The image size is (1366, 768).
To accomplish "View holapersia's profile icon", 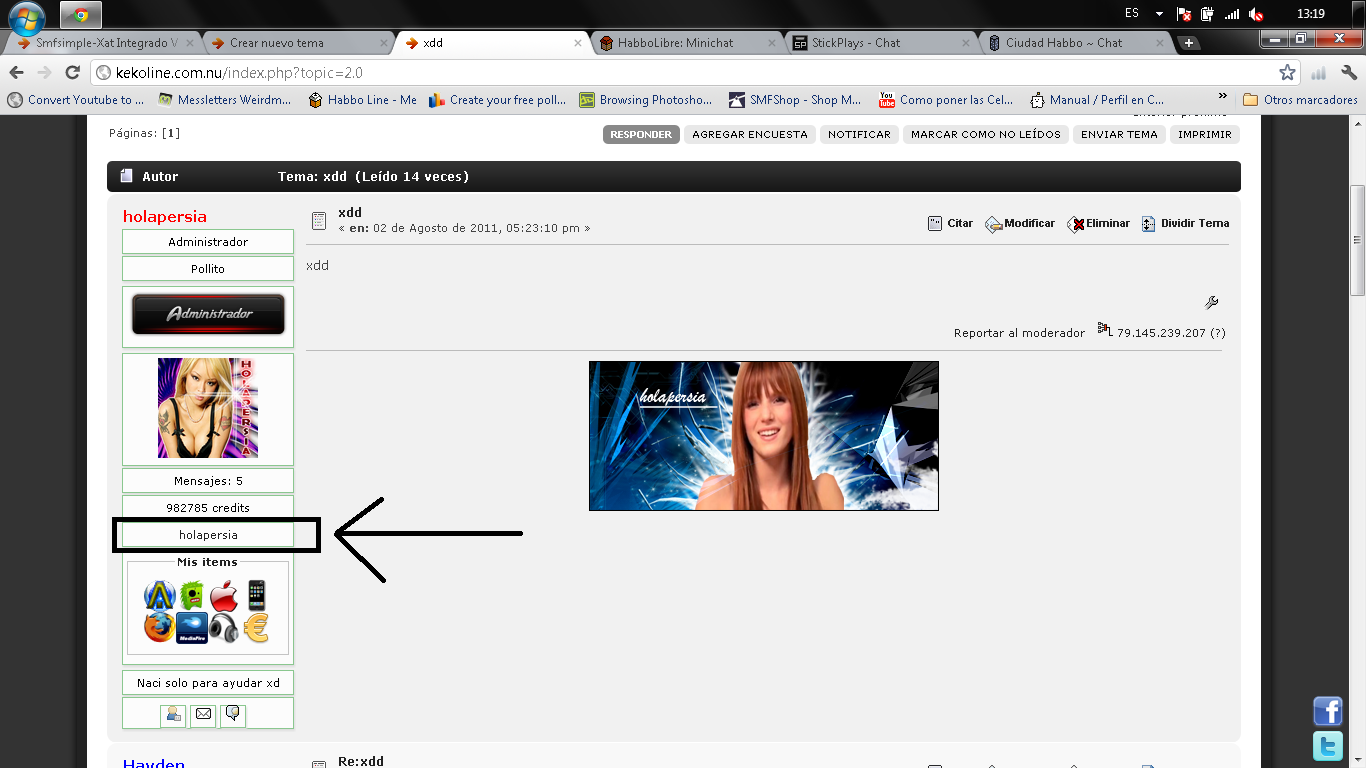I will tap(174, 714).
